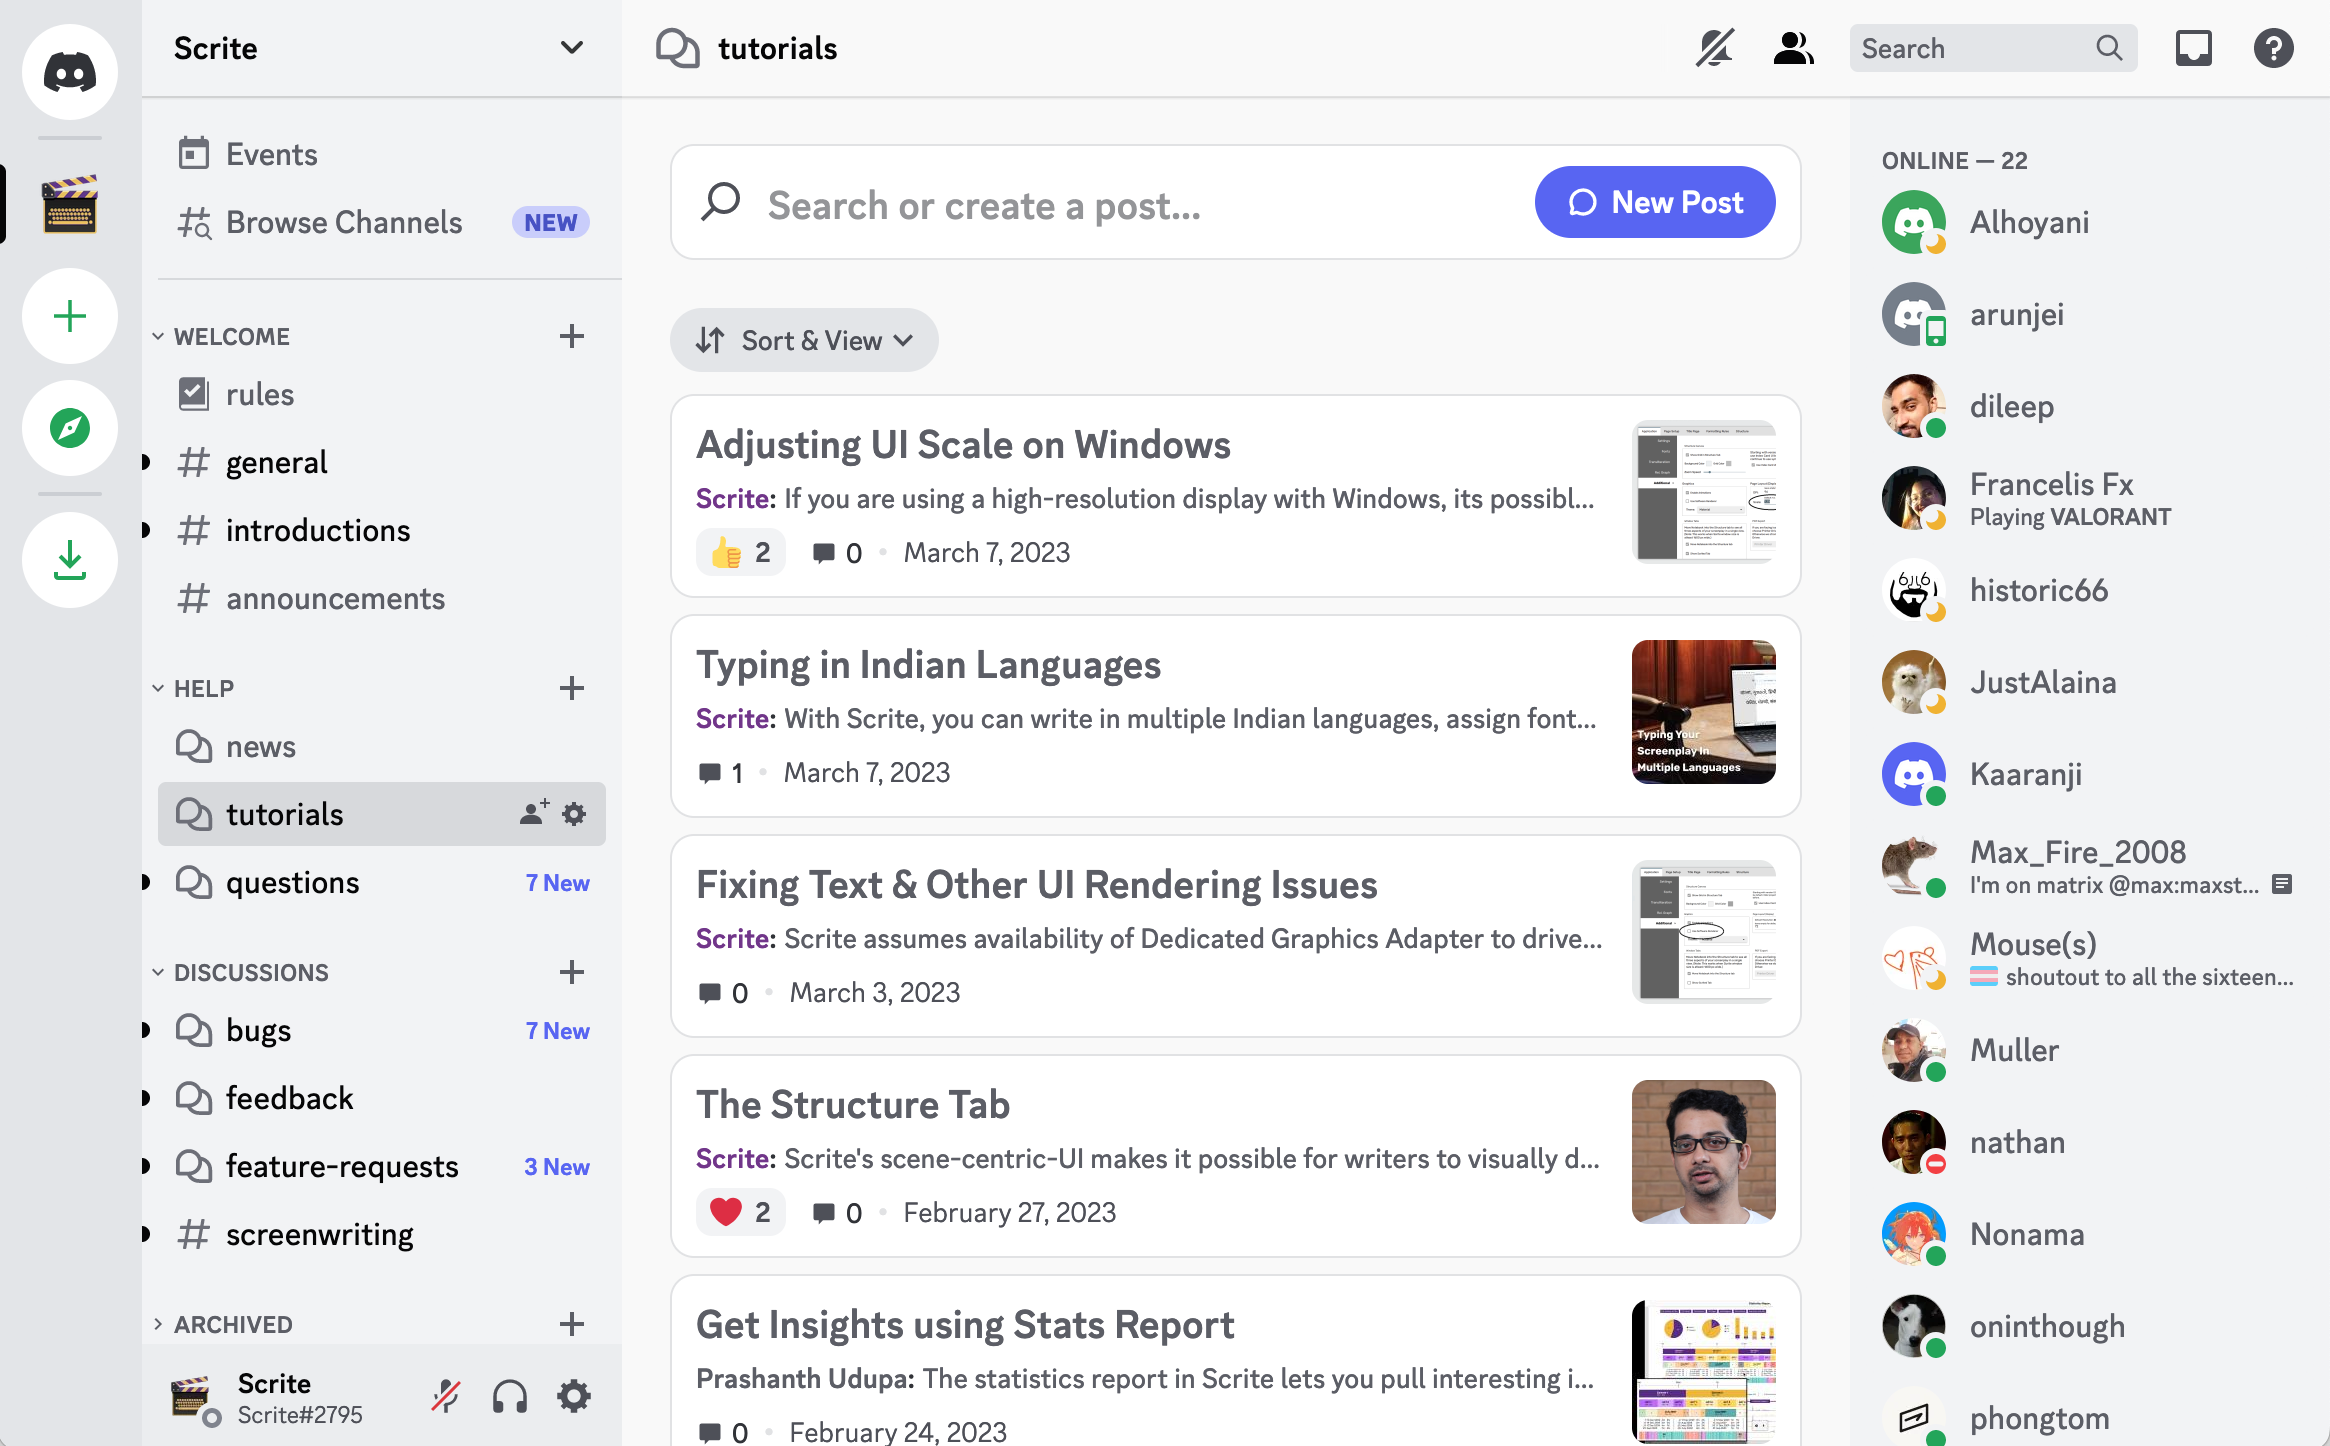The height and width of the screenshot is (1446, 2330).
Task: Click Typing in Indian Languages thumbnail
Action: point(1704,712)
